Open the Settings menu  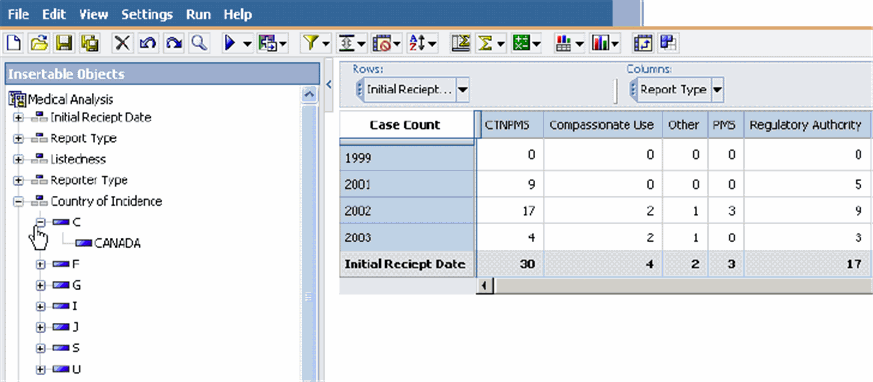[147, 14]
